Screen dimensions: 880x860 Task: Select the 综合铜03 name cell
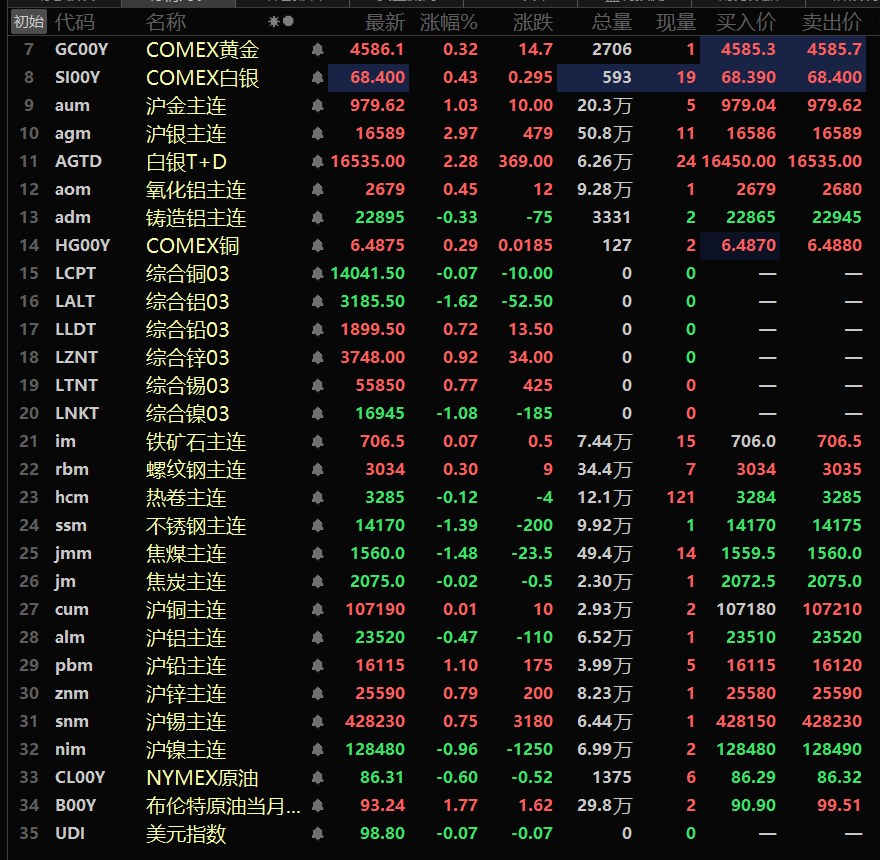[187, 274]
